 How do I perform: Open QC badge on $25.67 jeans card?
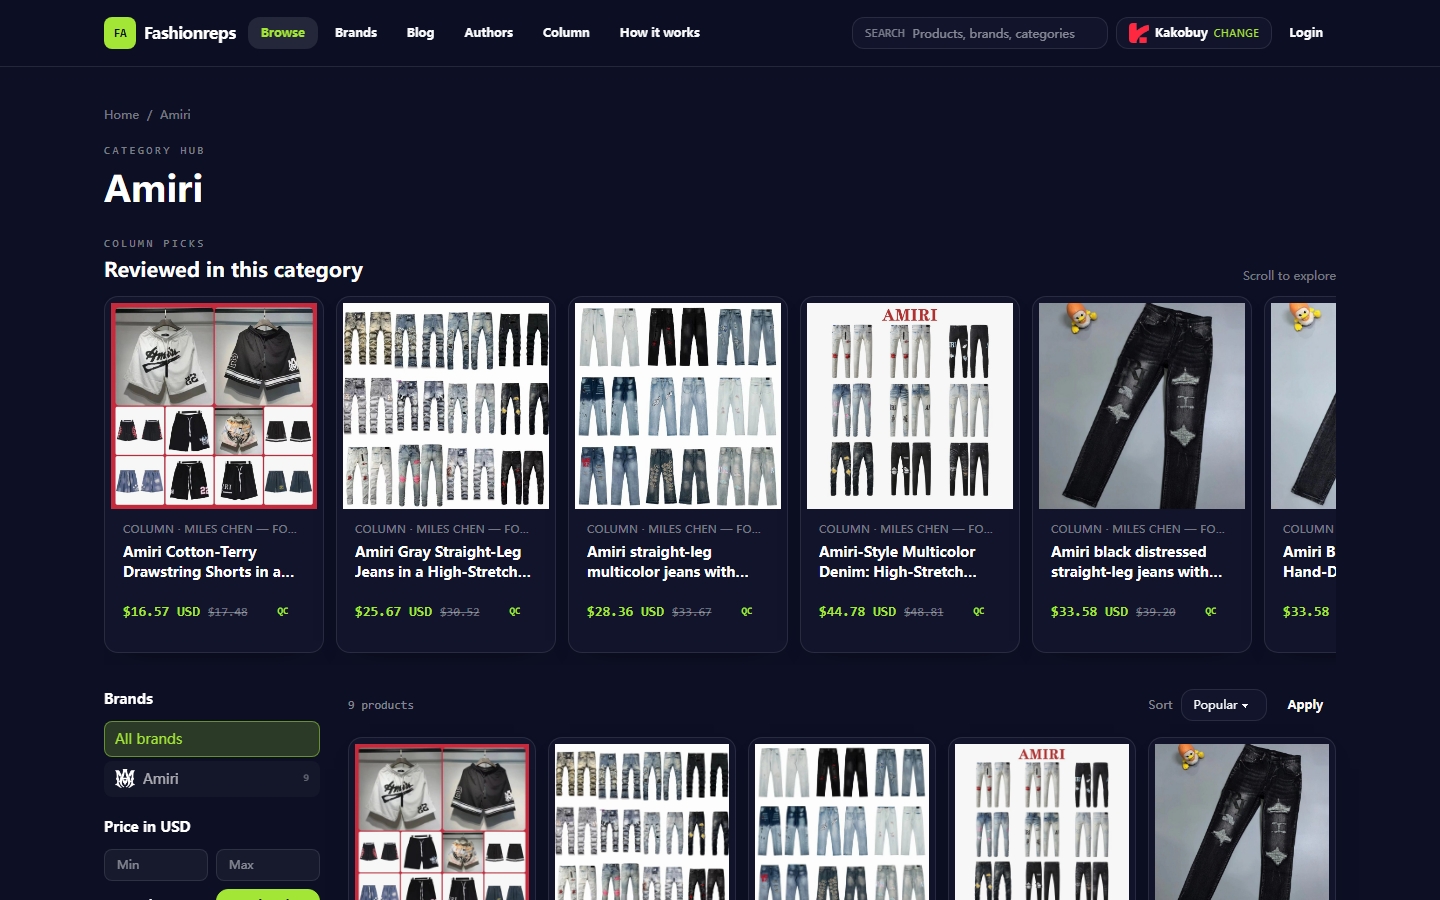pyautogui.click(x=515, y=611)
